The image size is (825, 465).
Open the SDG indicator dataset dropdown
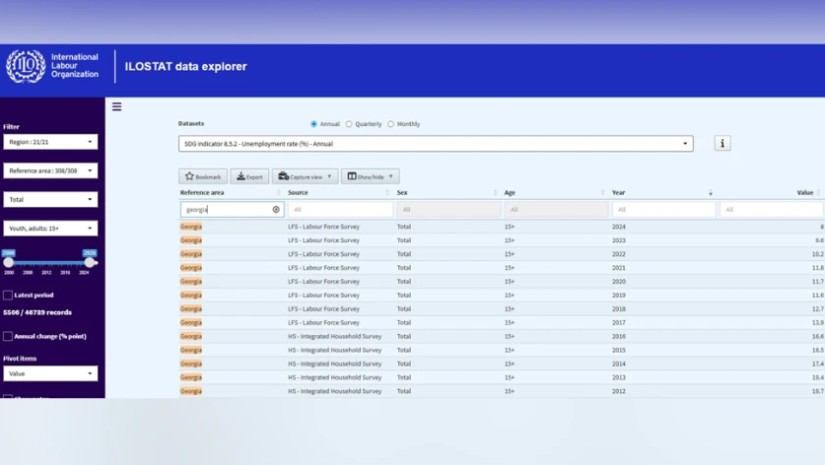pos(435,143)
